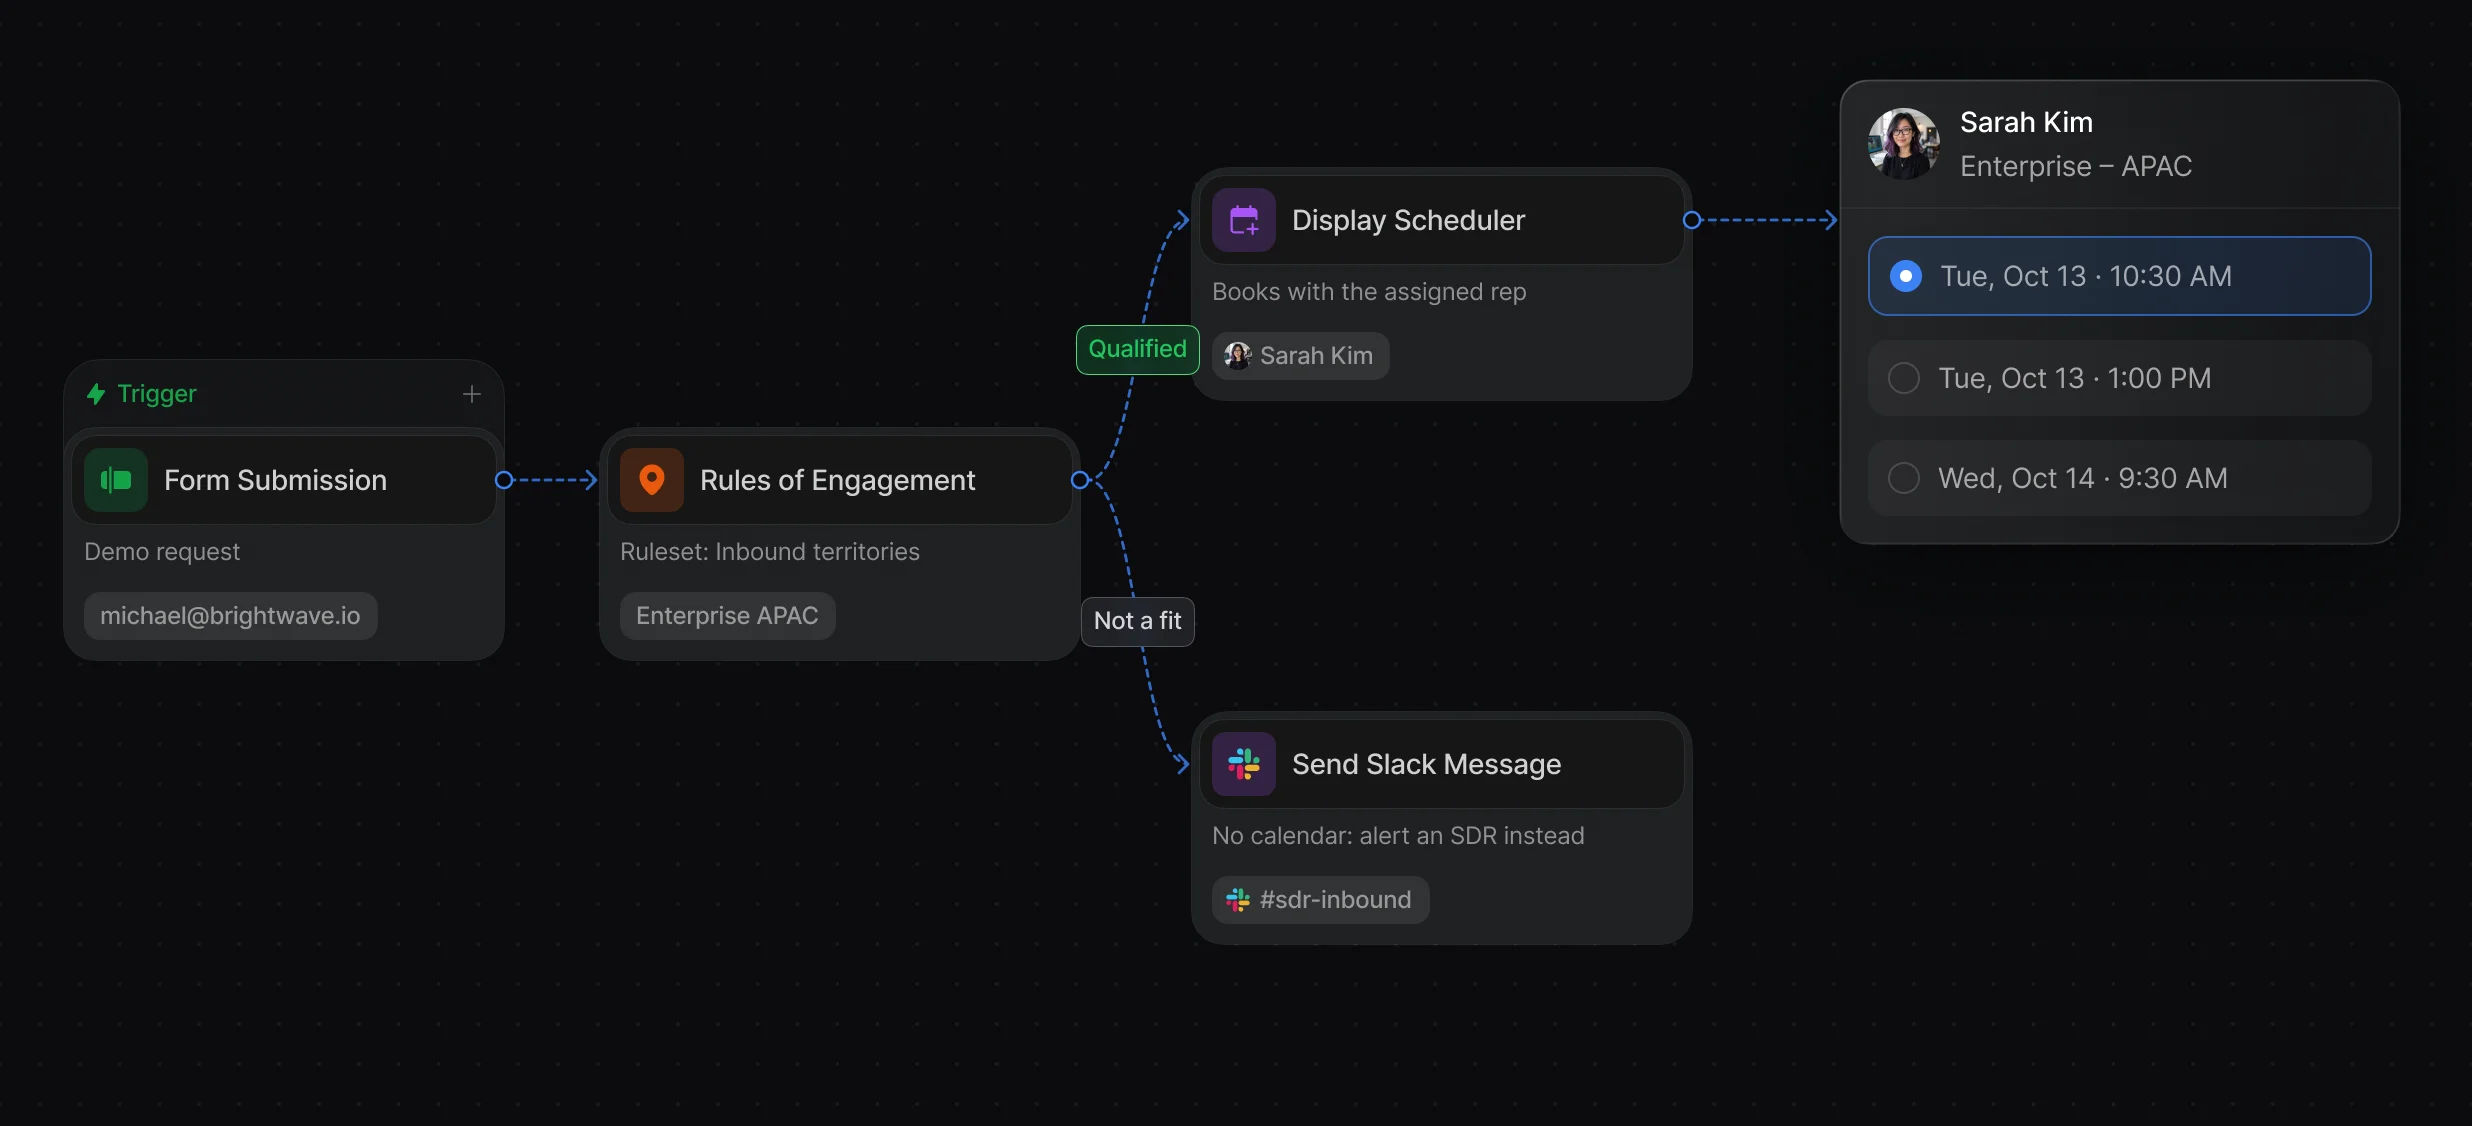Click the Rules of Engagement output connector dot
Screen dimensions: 2472x1126
(x=1080, y=480)
